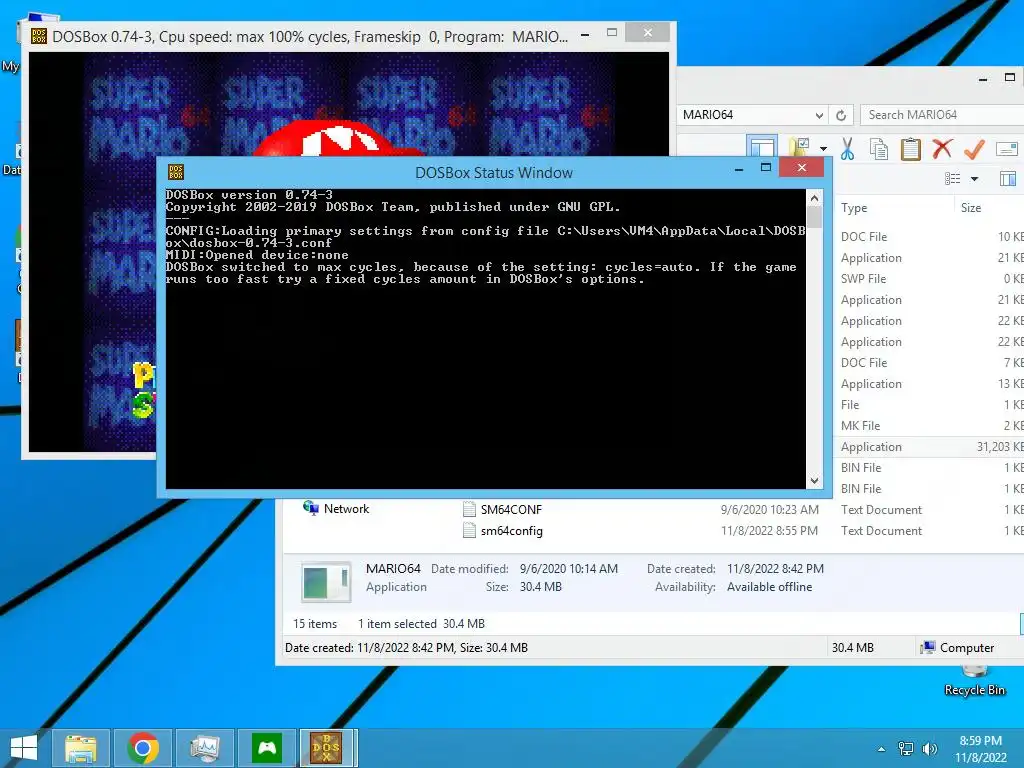Viewport: 1024px width, 768px height.
Task: Select the MK File row
Action: 930,426
